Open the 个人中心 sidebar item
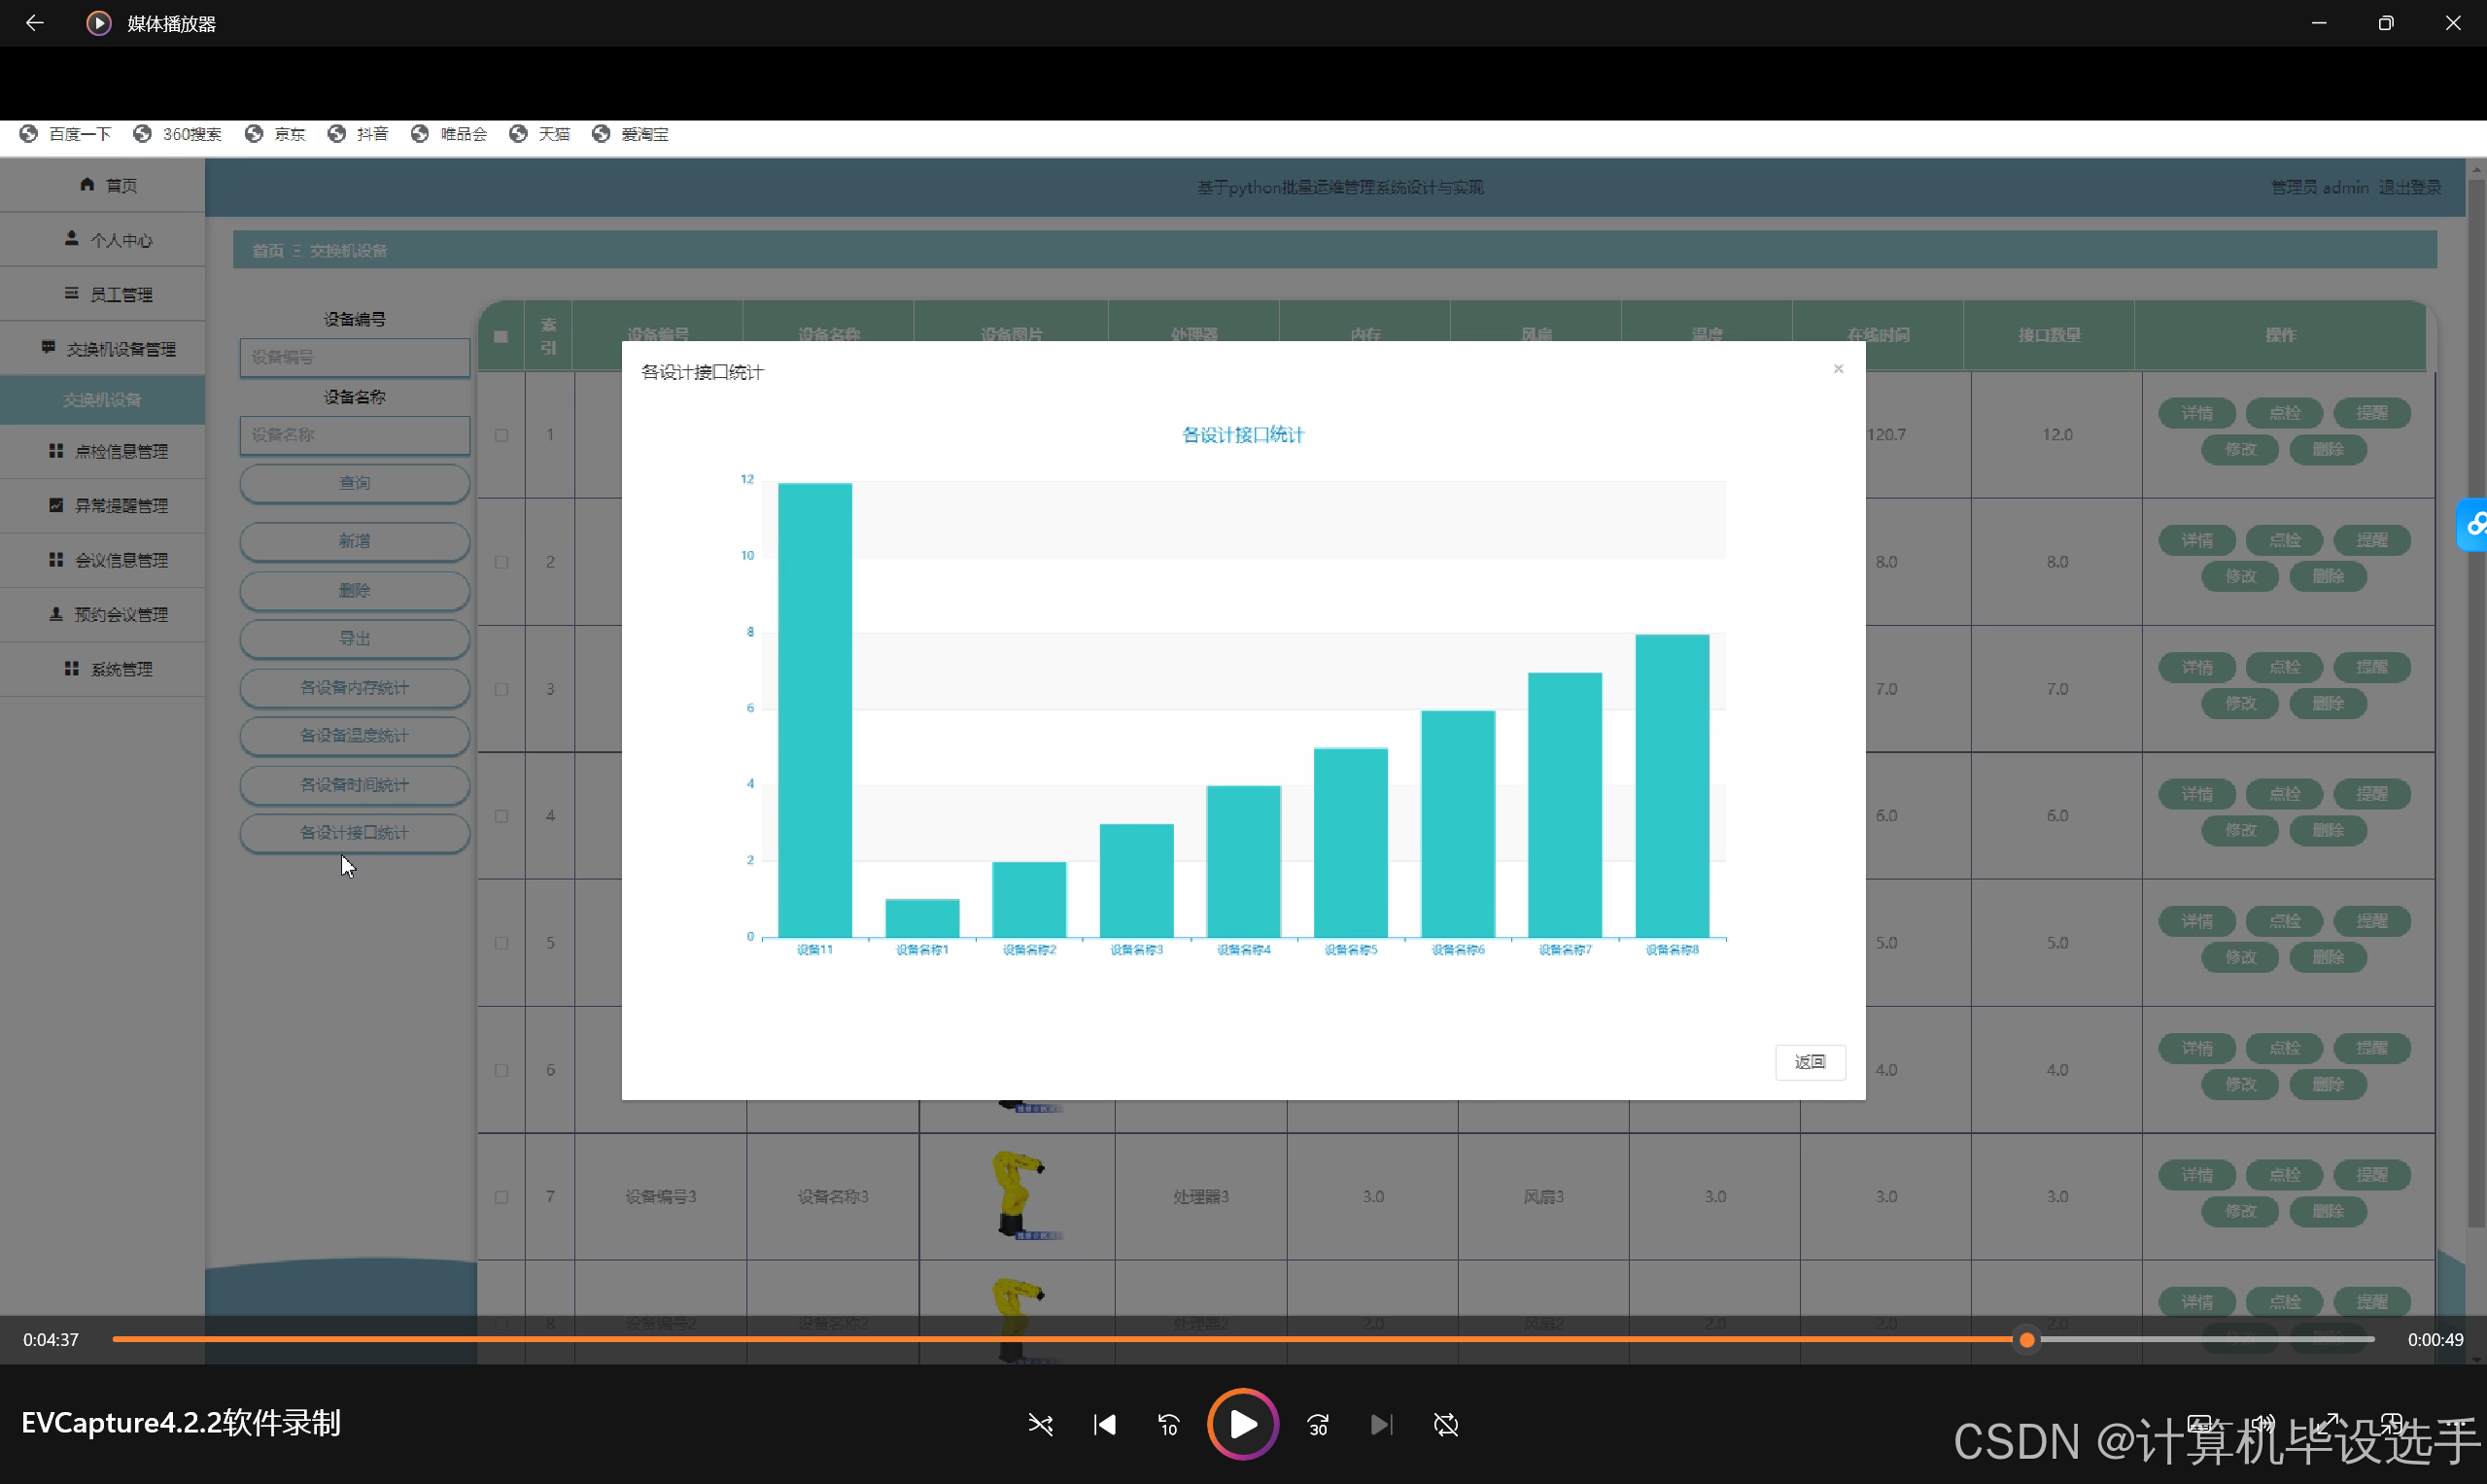 (108, 240)
